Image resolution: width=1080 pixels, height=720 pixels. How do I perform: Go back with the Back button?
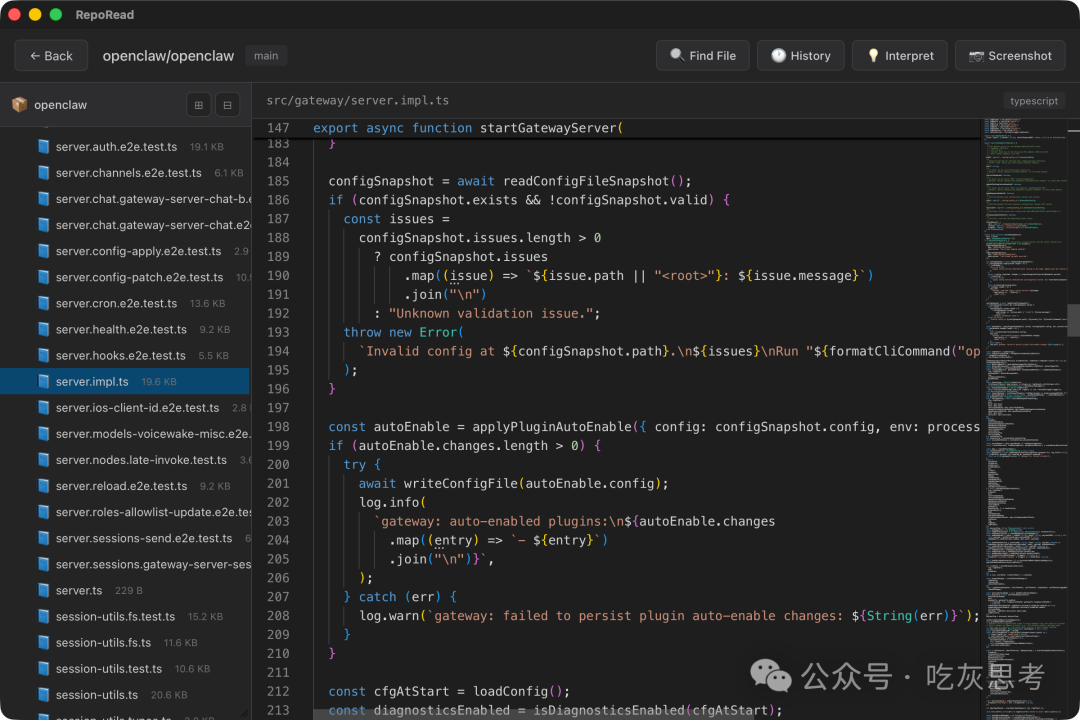tap(51, 56)
